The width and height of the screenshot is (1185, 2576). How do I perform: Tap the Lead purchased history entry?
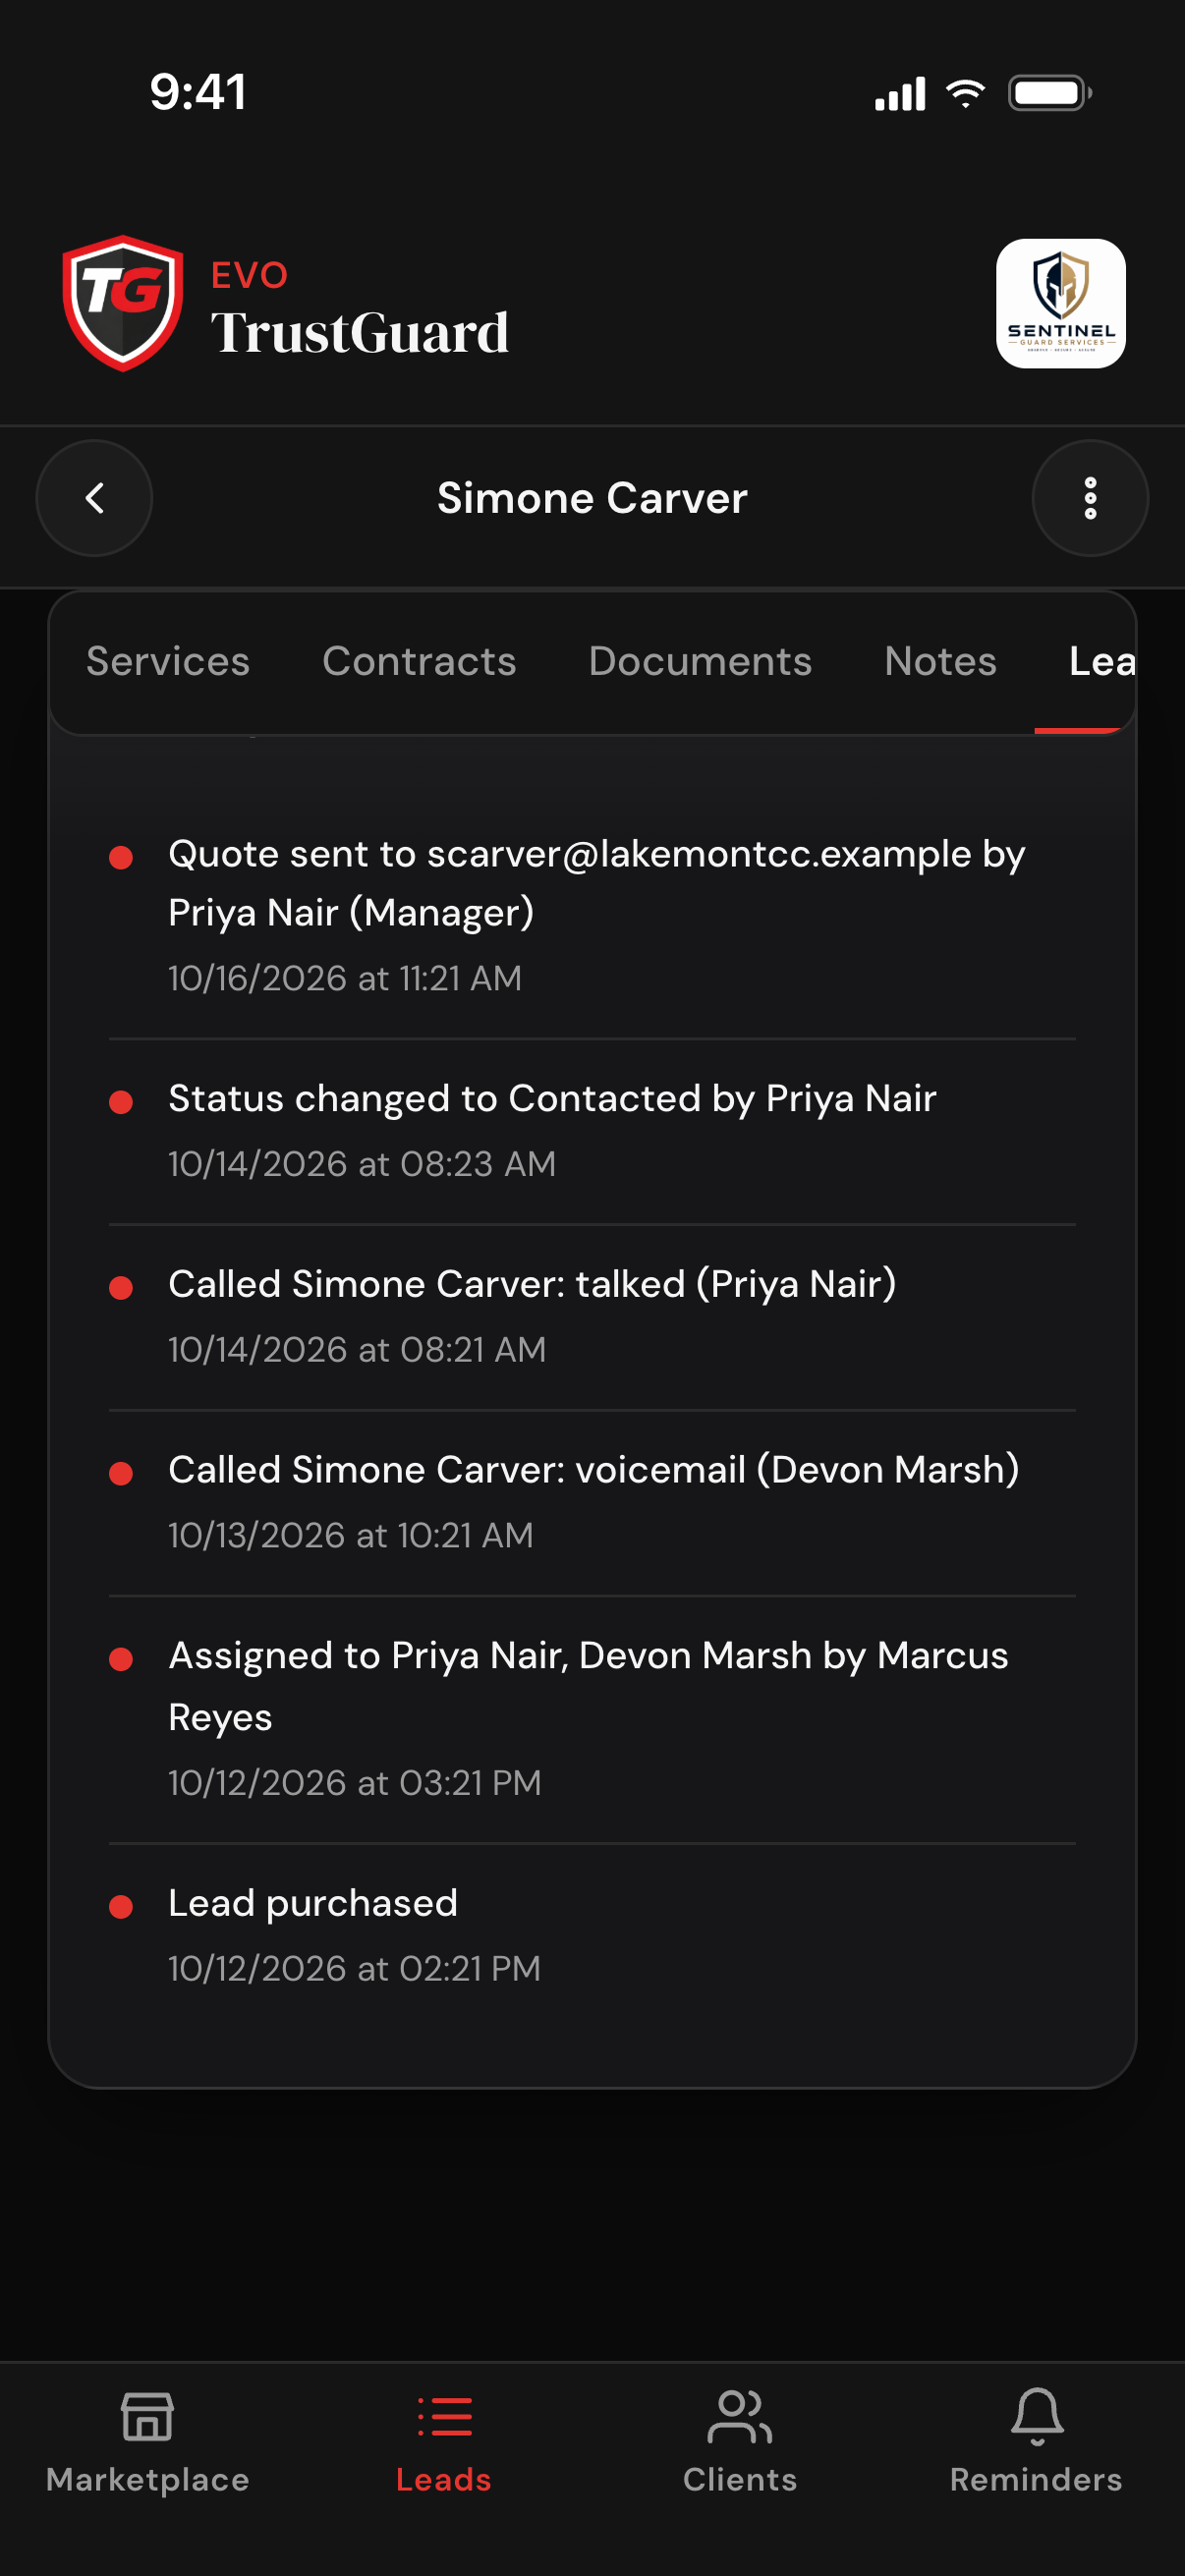592,1935
